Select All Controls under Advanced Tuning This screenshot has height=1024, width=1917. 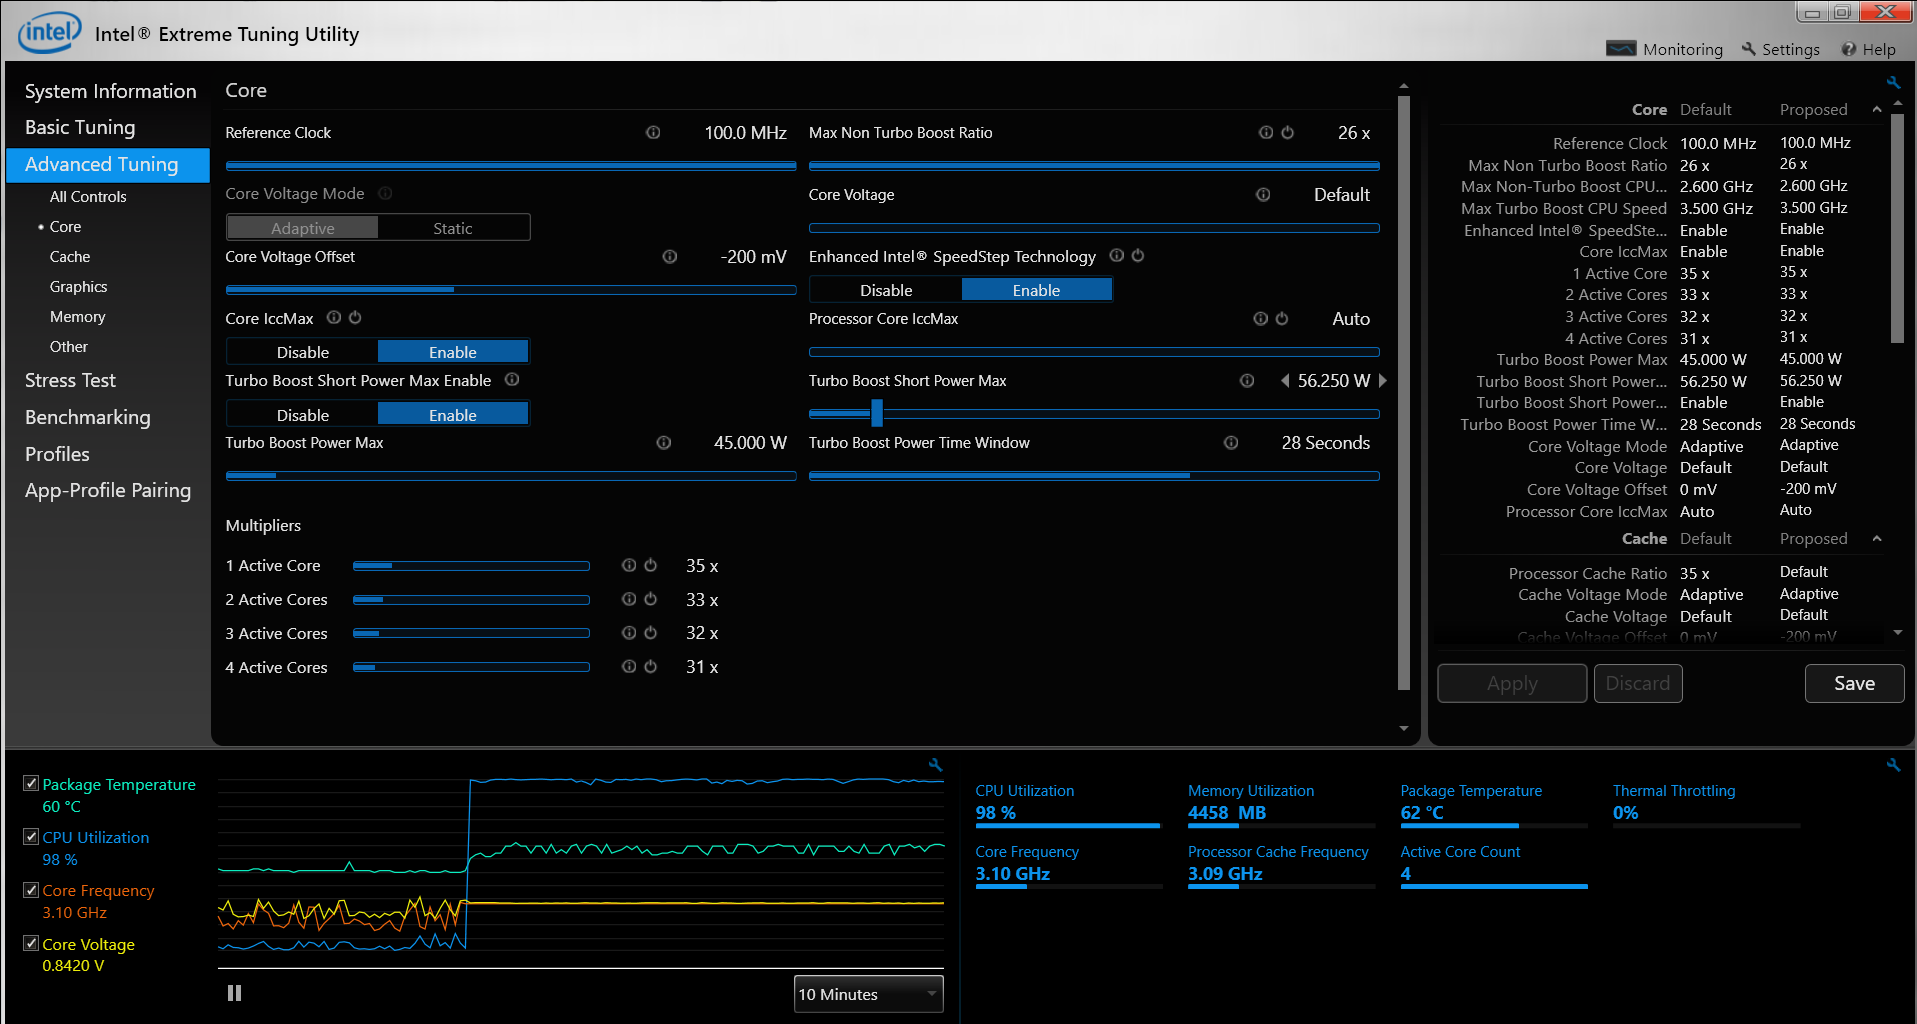(88, 197)
